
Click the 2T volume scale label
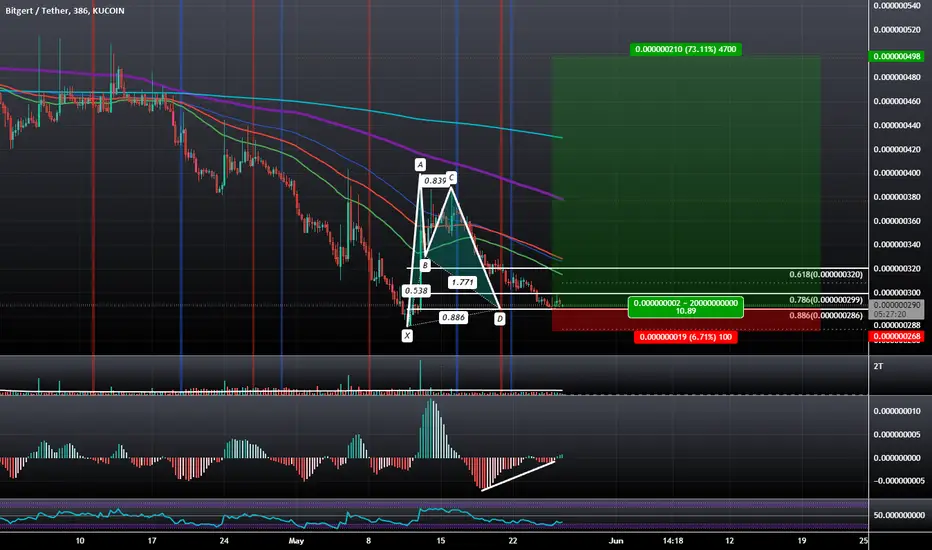point(878,366)
